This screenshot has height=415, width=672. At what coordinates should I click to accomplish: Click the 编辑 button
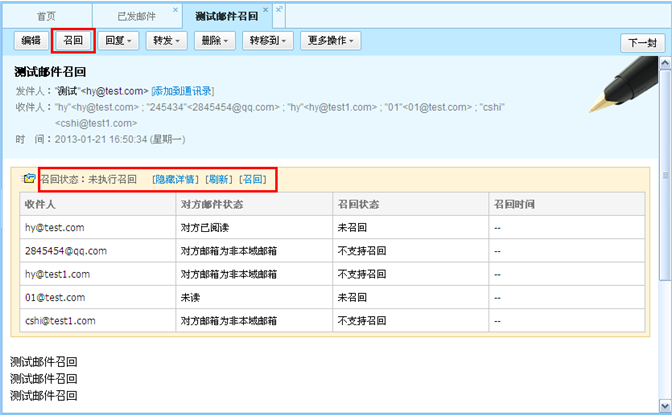pyautogui.click(x=31, y=41)
